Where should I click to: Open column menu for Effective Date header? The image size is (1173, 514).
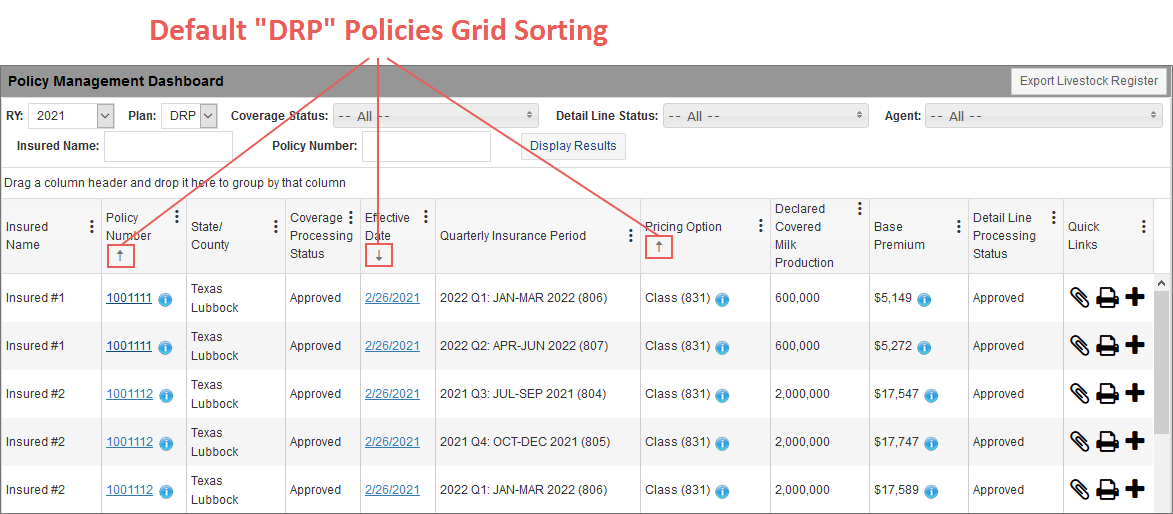(426, 217)
